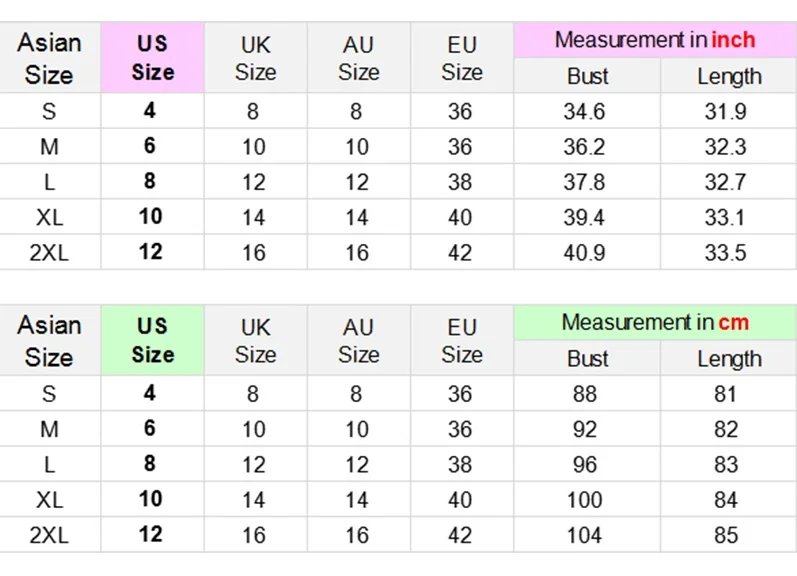Image resolution: width=797 pixels, height=576 pixels.
Task: Click the green US Size header cell
Action: click(x=152, y=340)
